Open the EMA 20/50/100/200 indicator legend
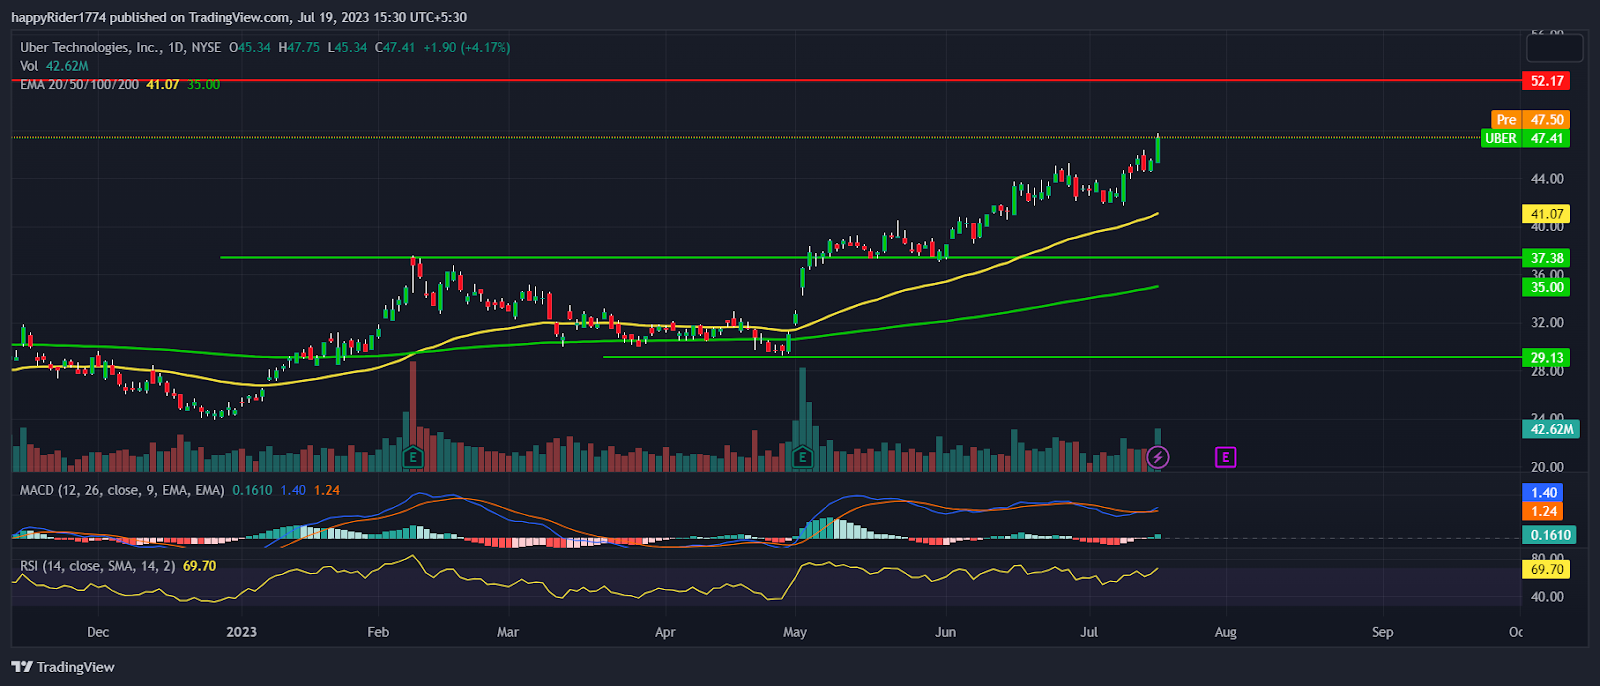 [x=120, y=85]
